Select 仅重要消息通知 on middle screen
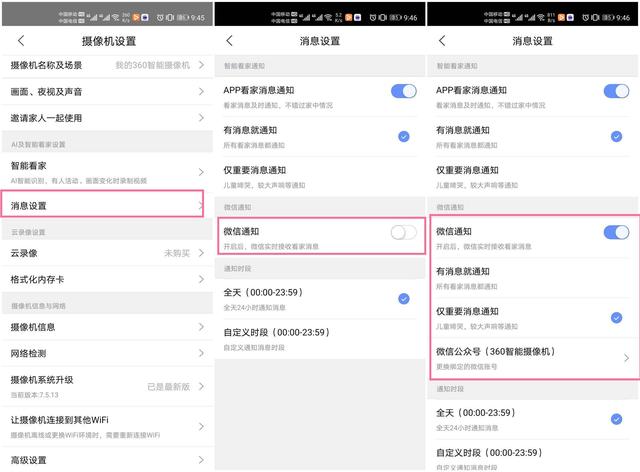 320,177
